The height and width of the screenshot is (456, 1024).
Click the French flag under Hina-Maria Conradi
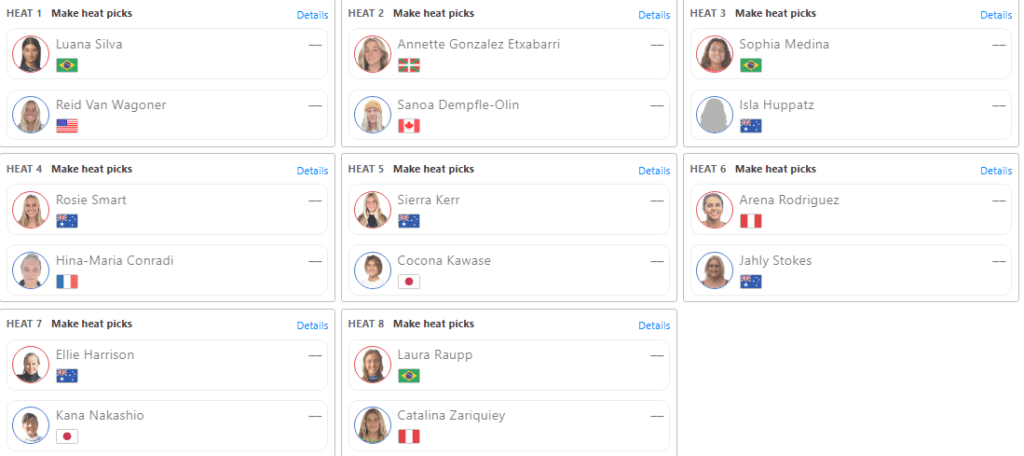click(x=67, y=282)
